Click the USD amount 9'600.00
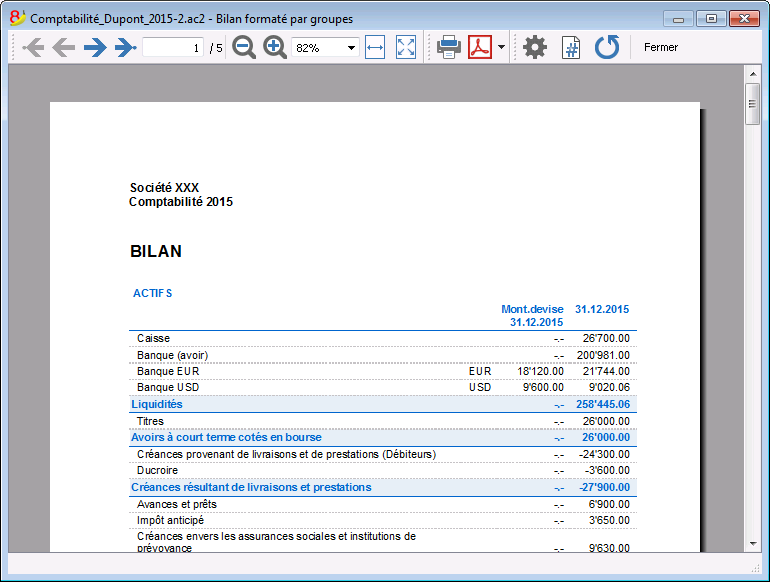 click(x=543, y=388)
